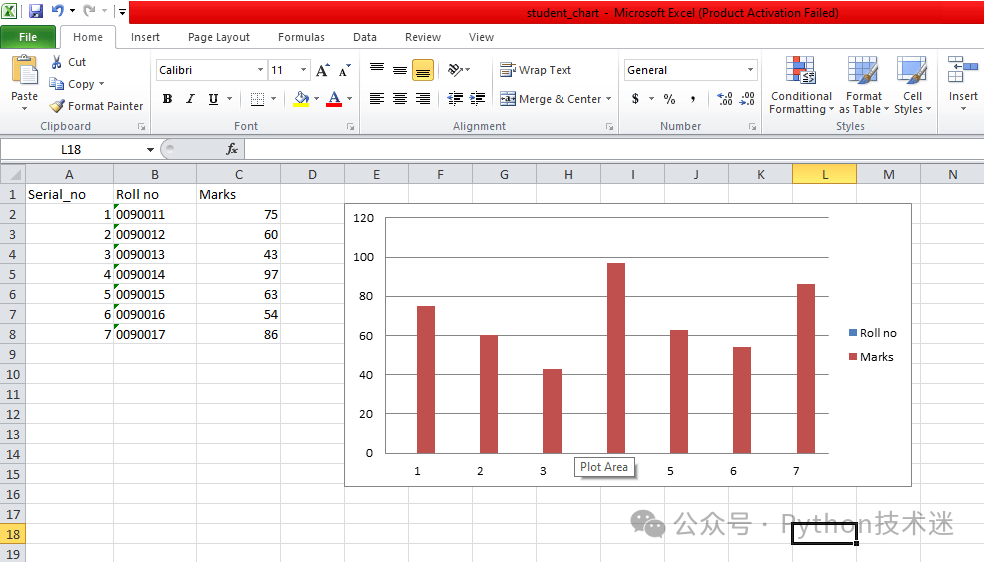Select Marks legend entry in chart
This screenshot has width=984, height=562.
click(x=871, y=357)
